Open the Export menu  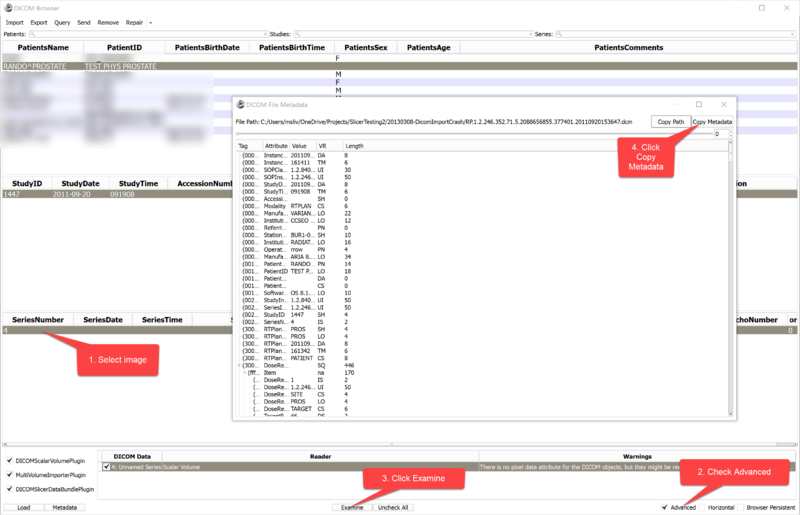point(39,22)
